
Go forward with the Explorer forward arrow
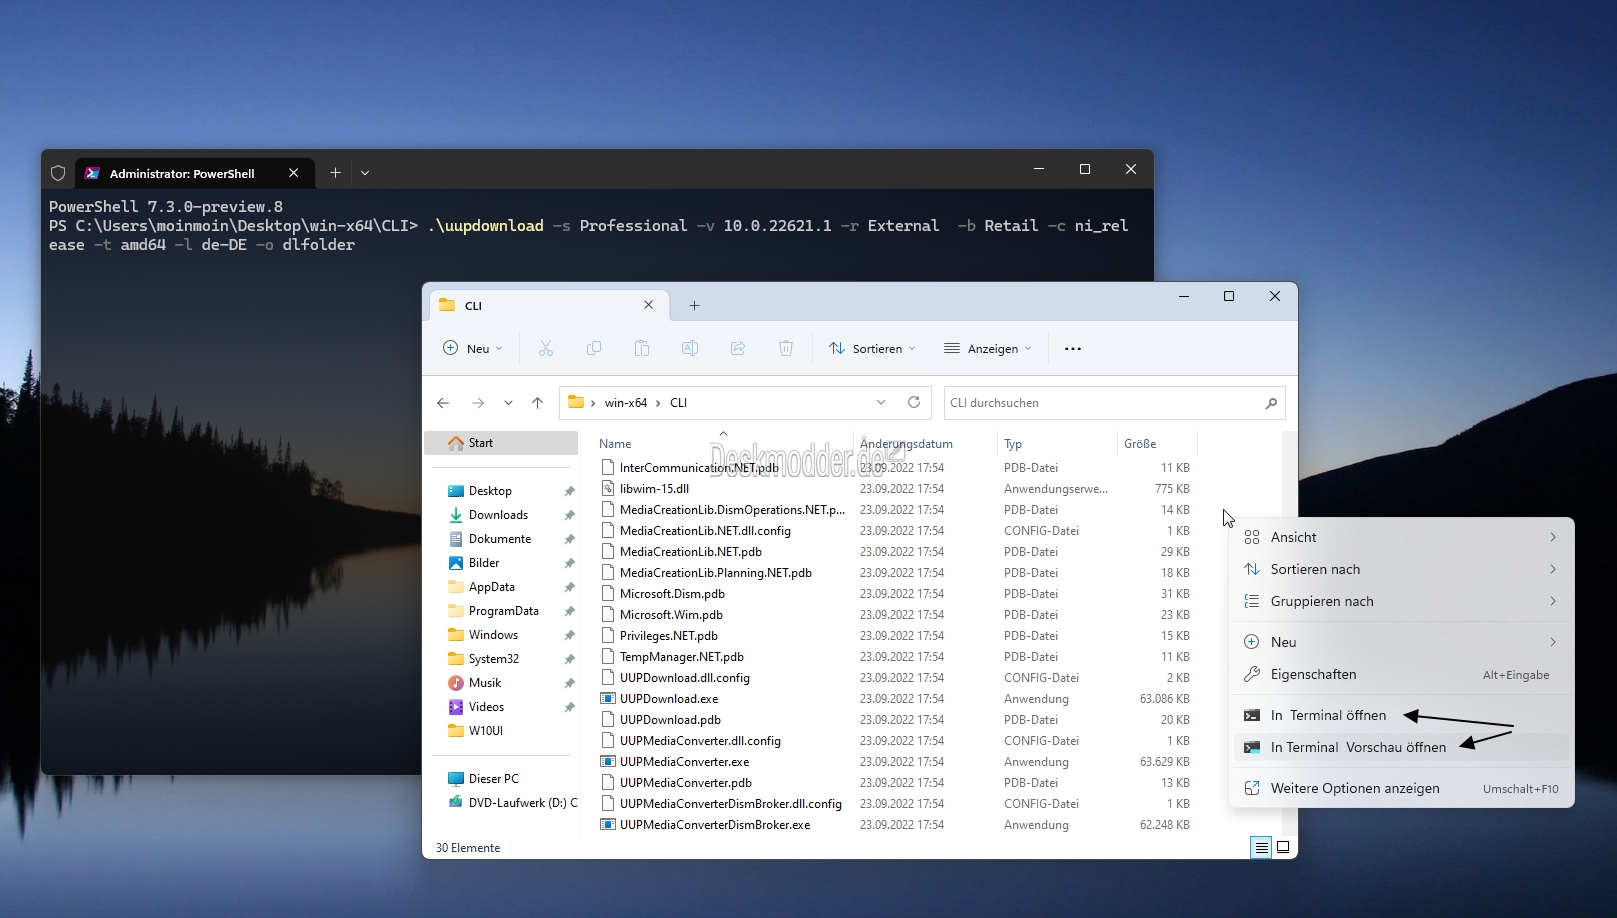click(x=478, y=403)
